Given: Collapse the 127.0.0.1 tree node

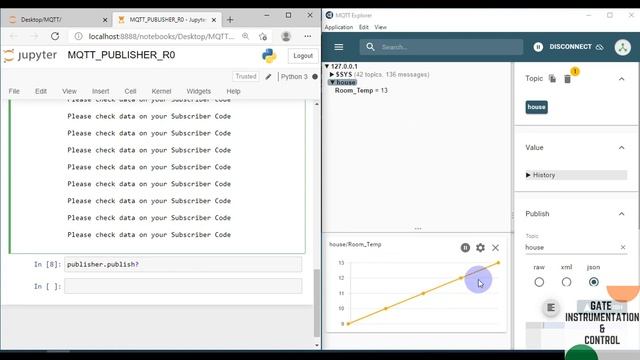Looking at the screenshot, I should 327,66.
